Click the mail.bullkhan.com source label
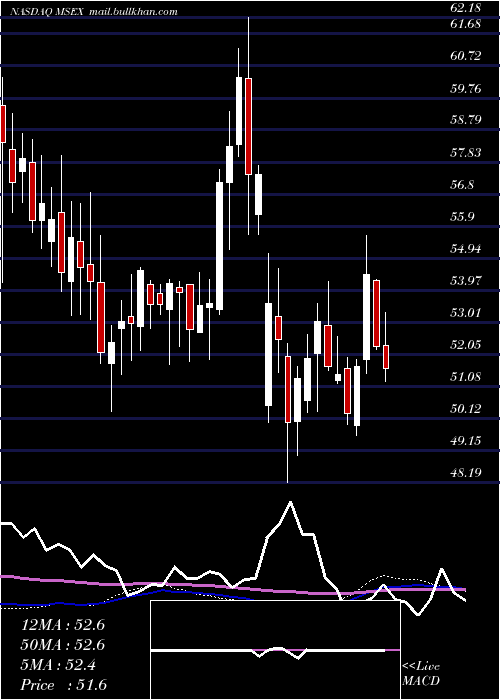The height and width of the screenshot is (700, 500). [x=133, y=12]
